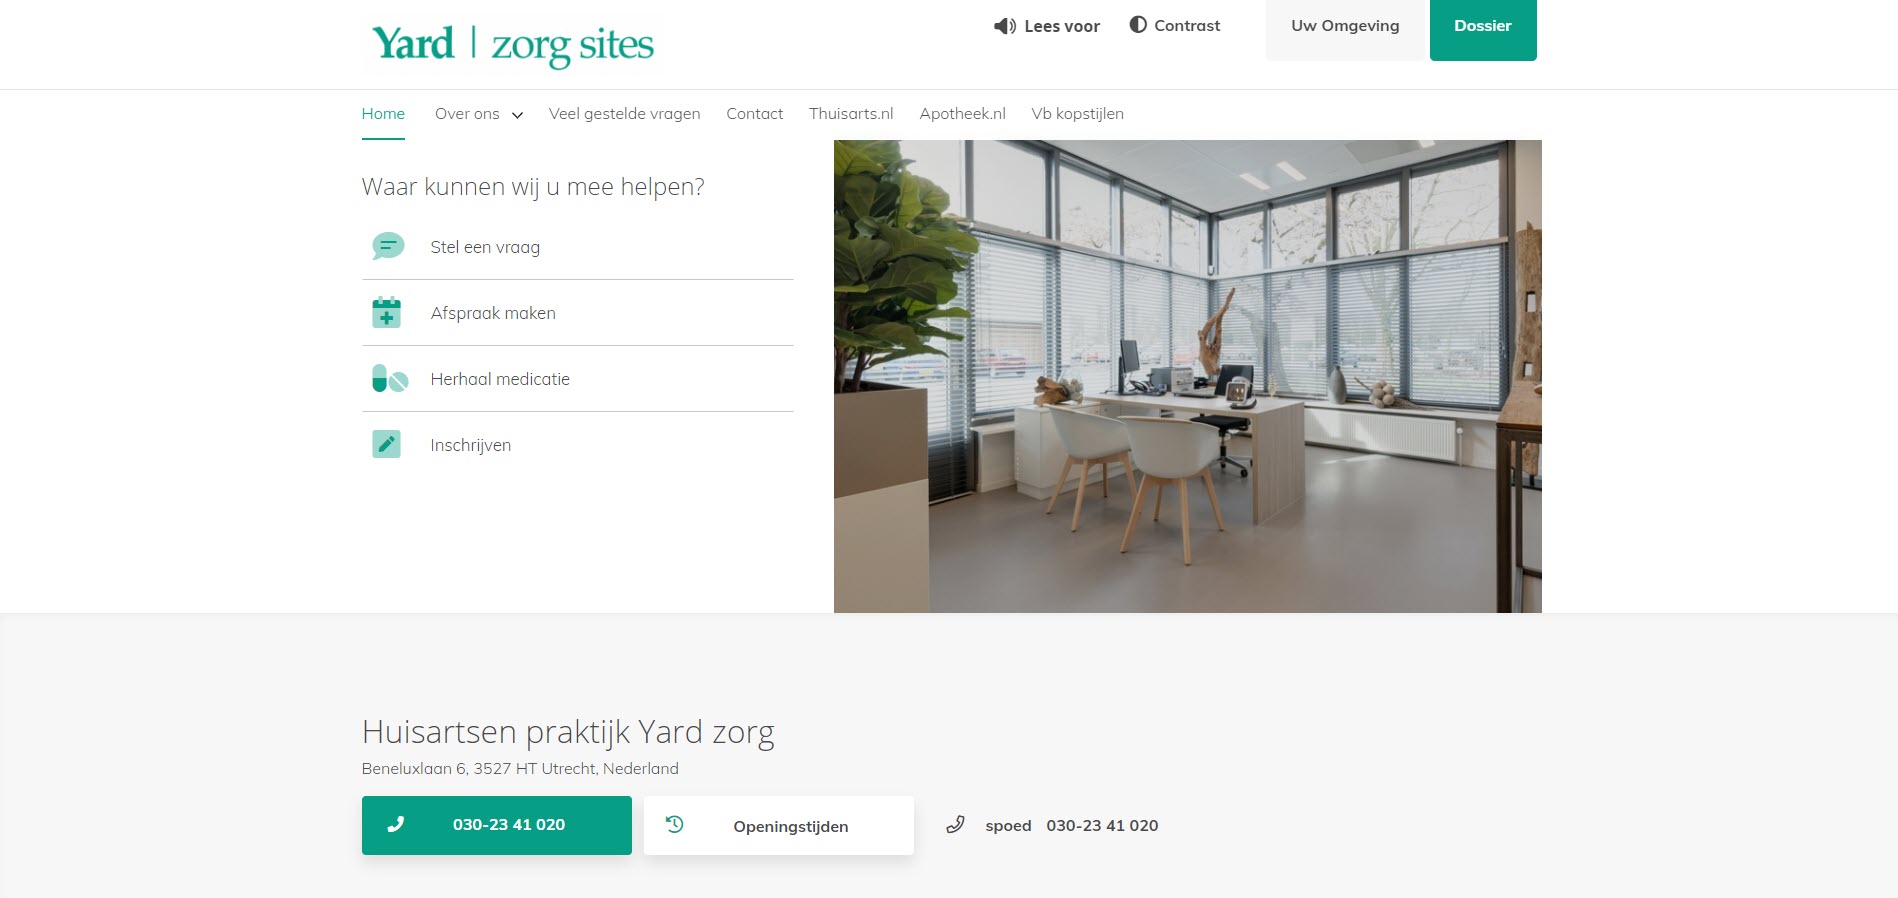Click the pencil icon for Inschrijven
This screenshot has width=1898, height=898.
pos(386,444)
